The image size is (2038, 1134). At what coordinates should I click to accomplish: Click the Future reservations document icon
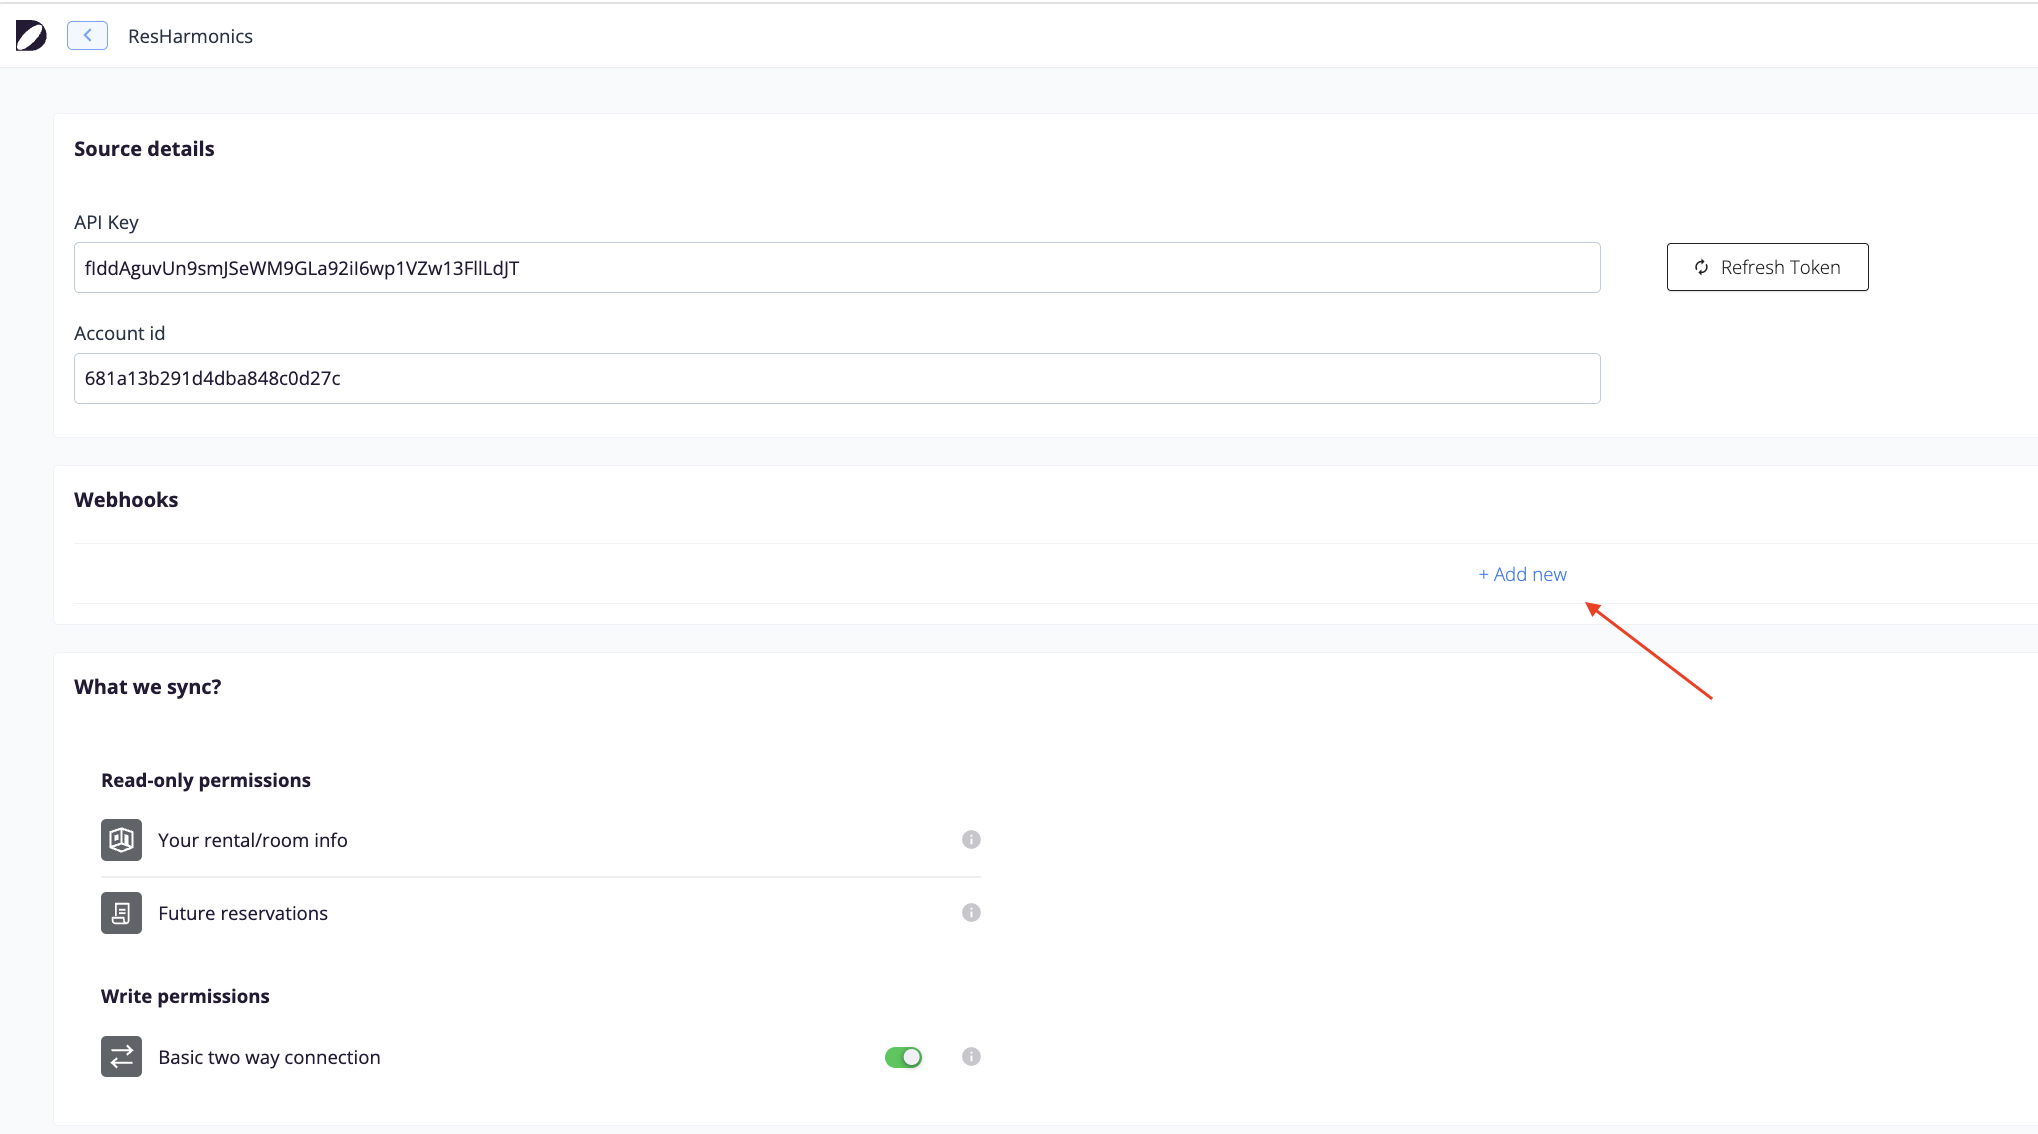pyautogui.click(x=120, y=912)
